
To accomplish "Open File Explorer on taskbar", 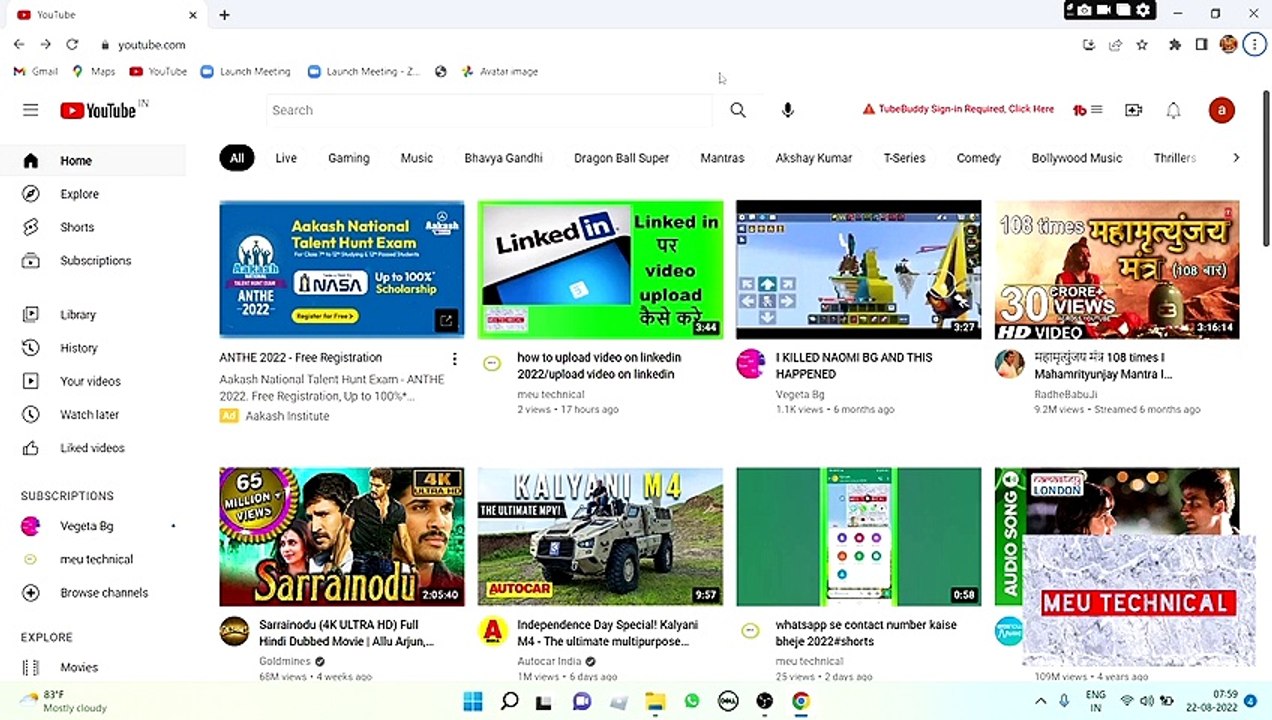I will 655,701.
